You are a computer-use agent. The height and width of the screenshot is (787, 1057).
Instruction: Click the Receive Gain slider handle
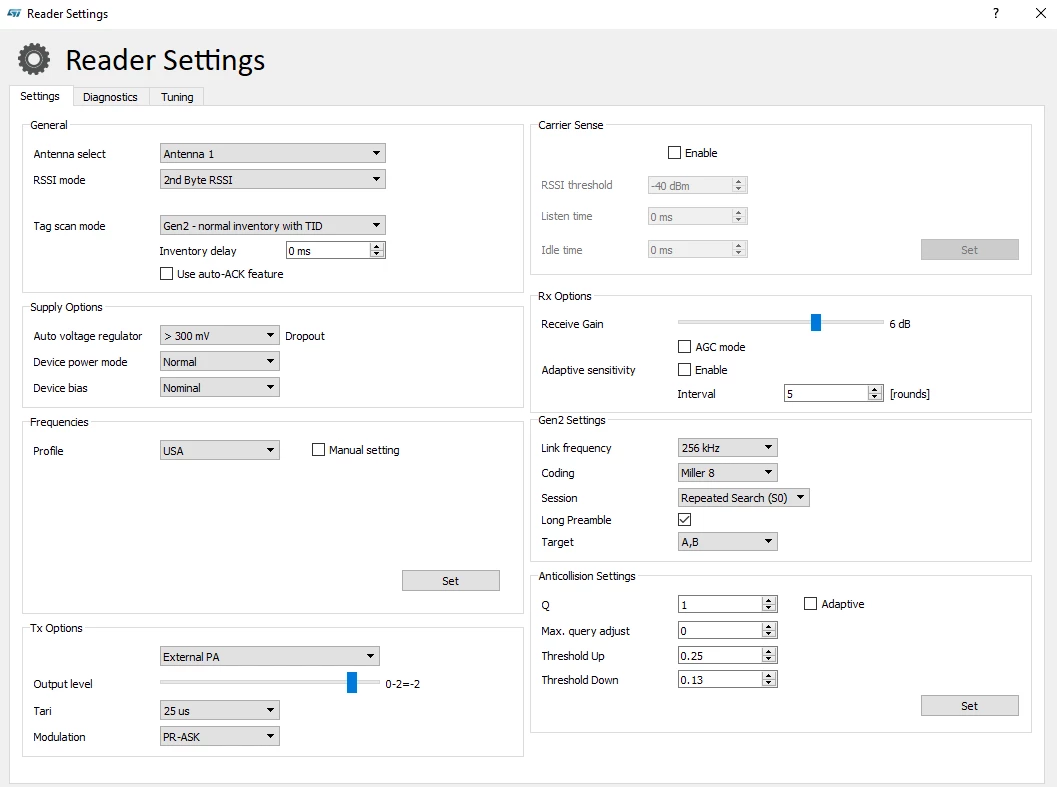816,323
